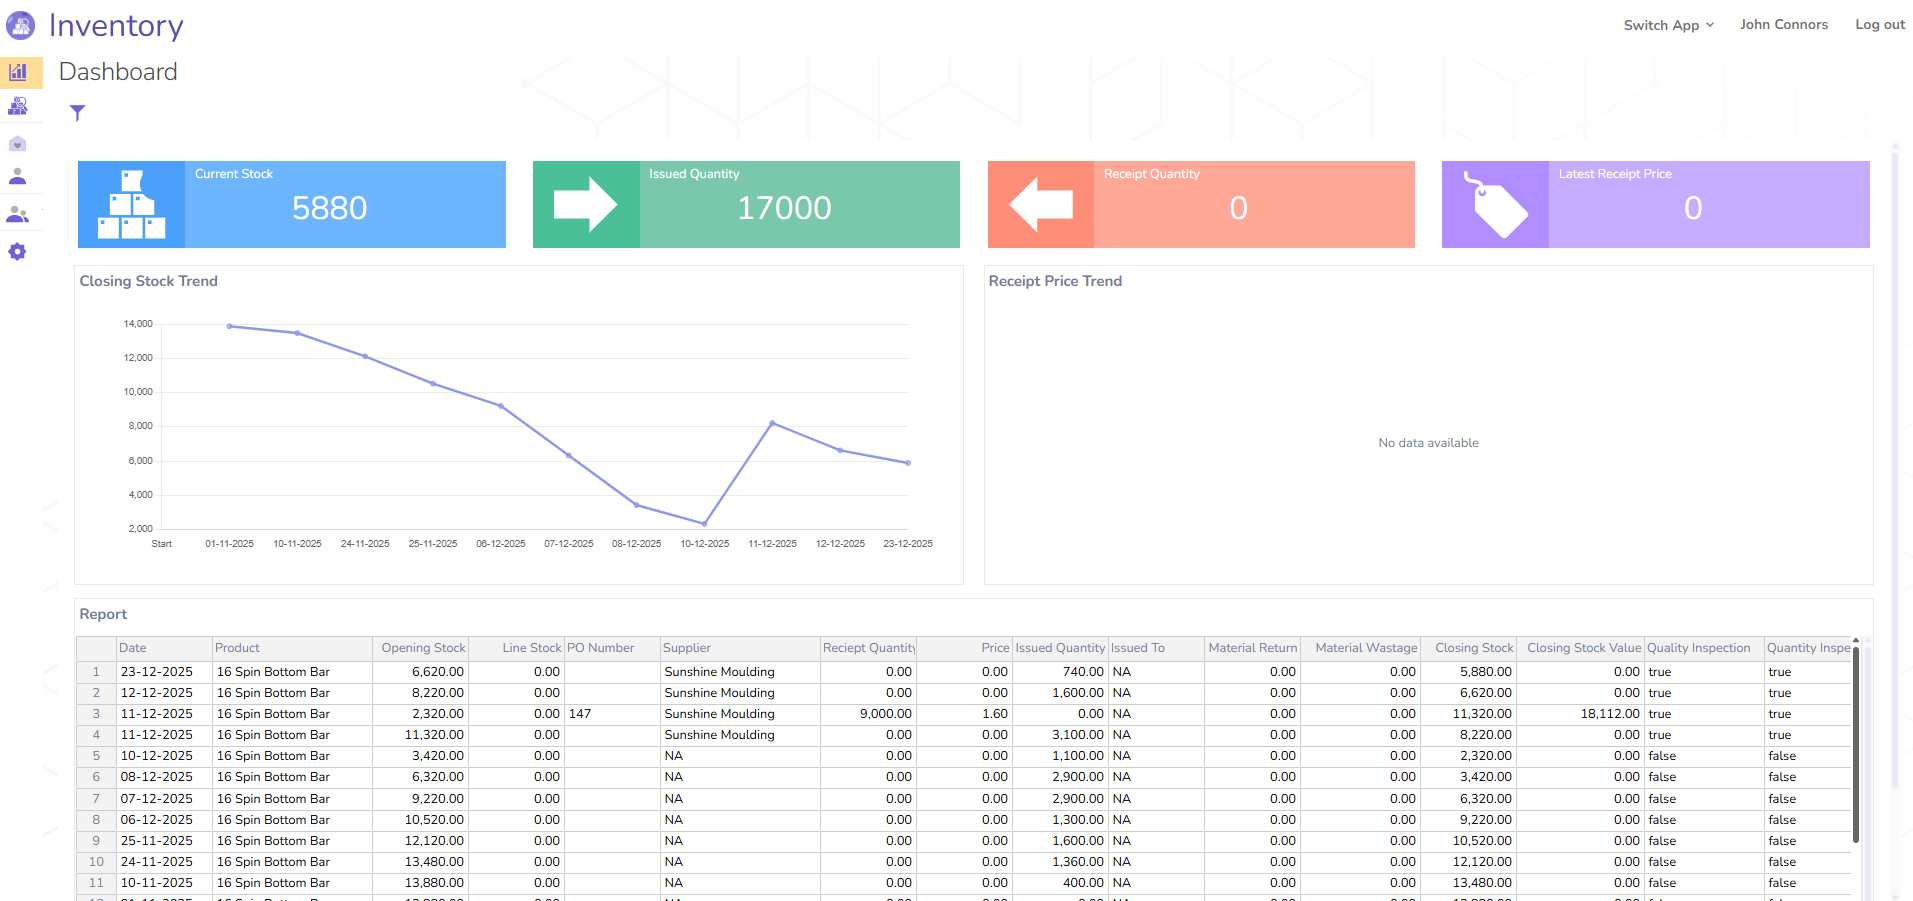Sort report by Issued Quantity column header
Screen dimensions: 1913x901
tap(1060, 648)
